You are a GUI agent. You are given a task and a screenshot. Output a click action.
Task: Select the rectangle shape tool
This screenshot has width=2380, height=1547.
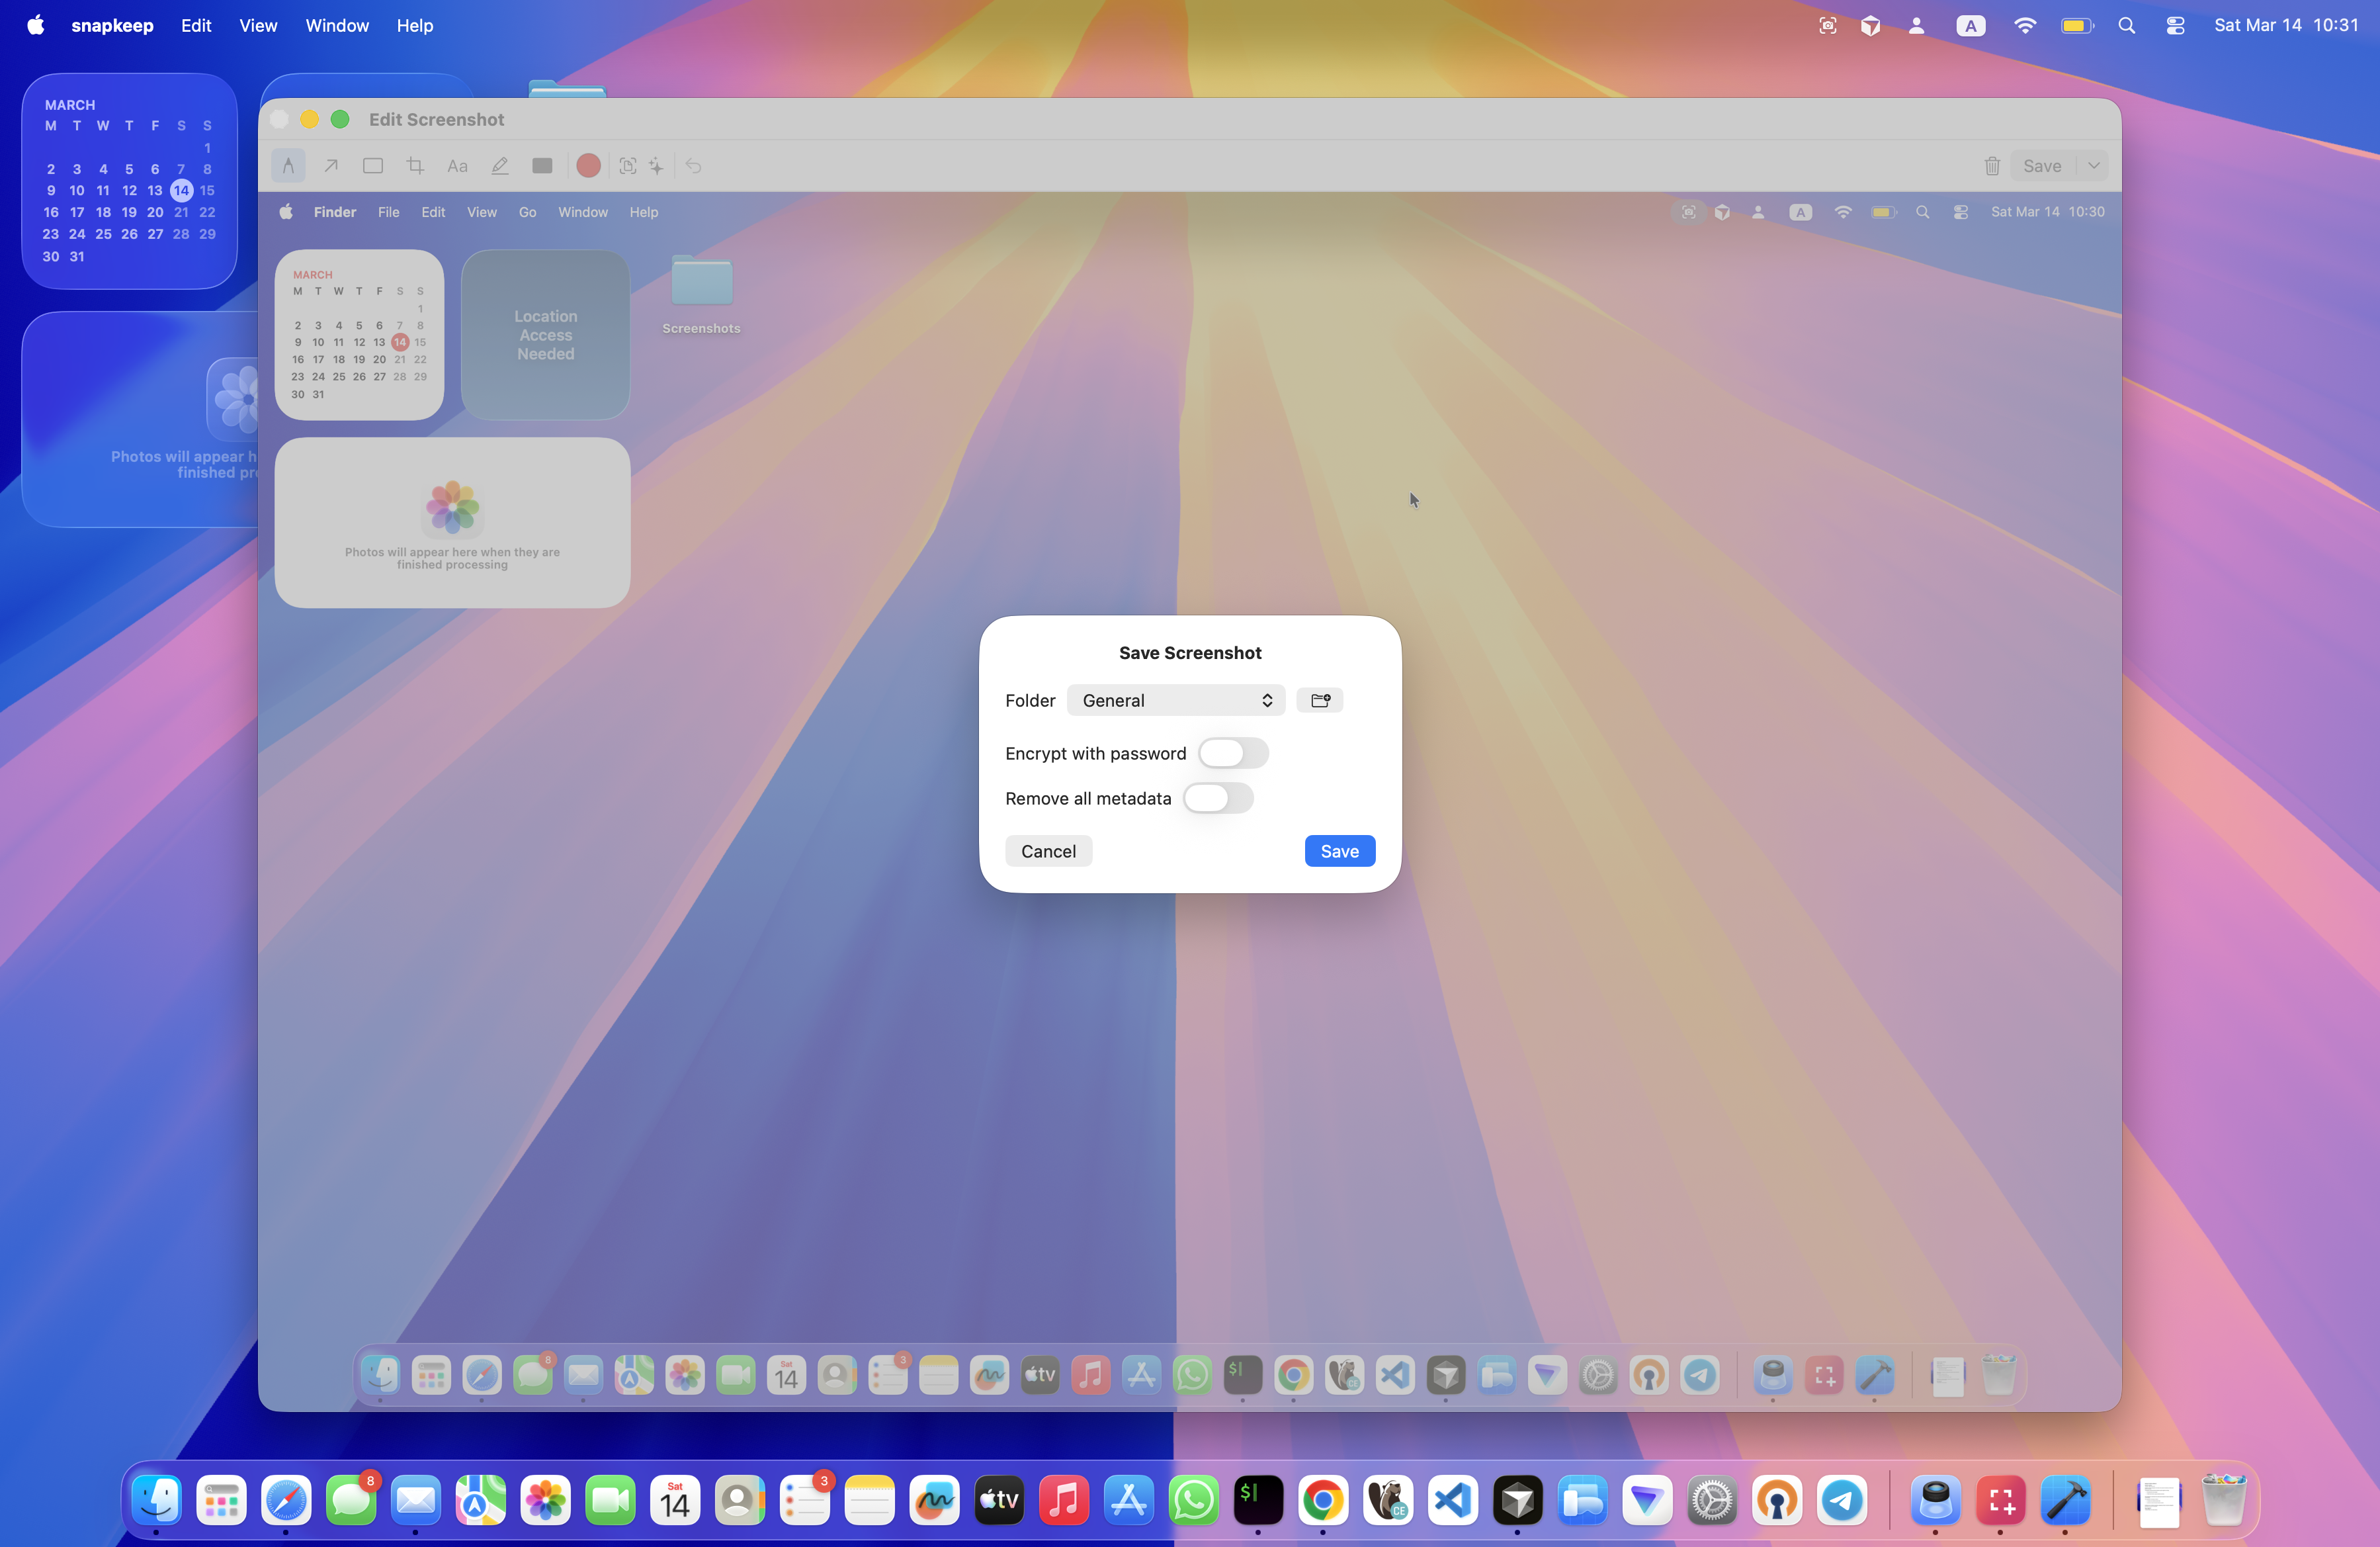point(373,166)
